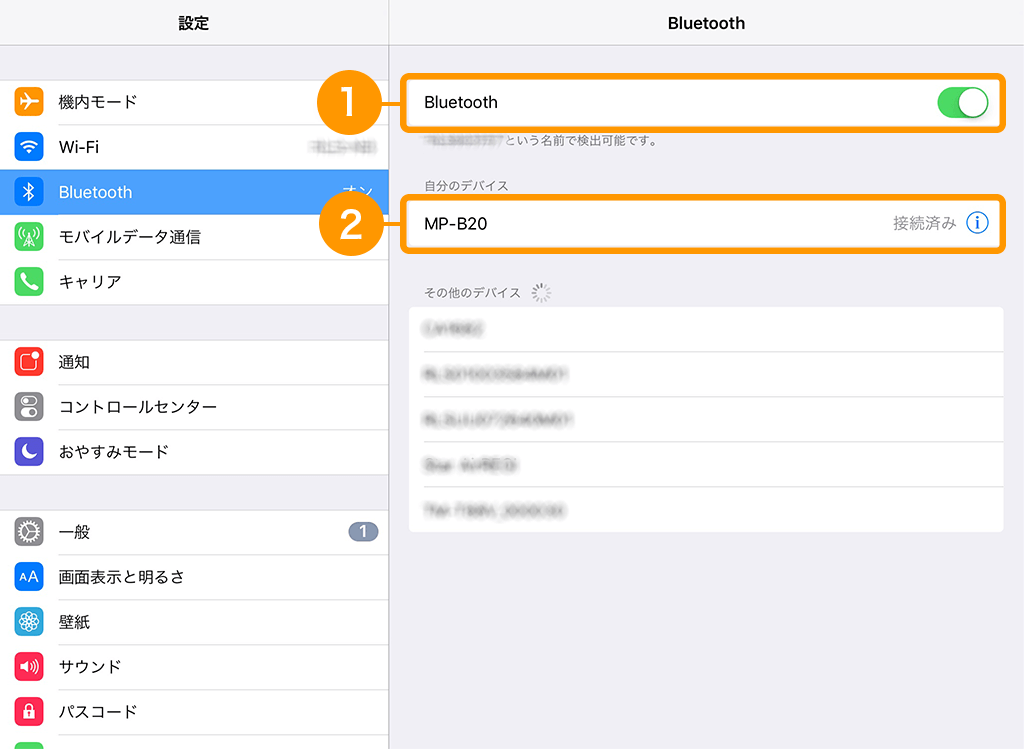Viewport: 1024px width, 750px height.
Task: Tap the Bluetooth icon in sidebar
Action: pos(29,192)
